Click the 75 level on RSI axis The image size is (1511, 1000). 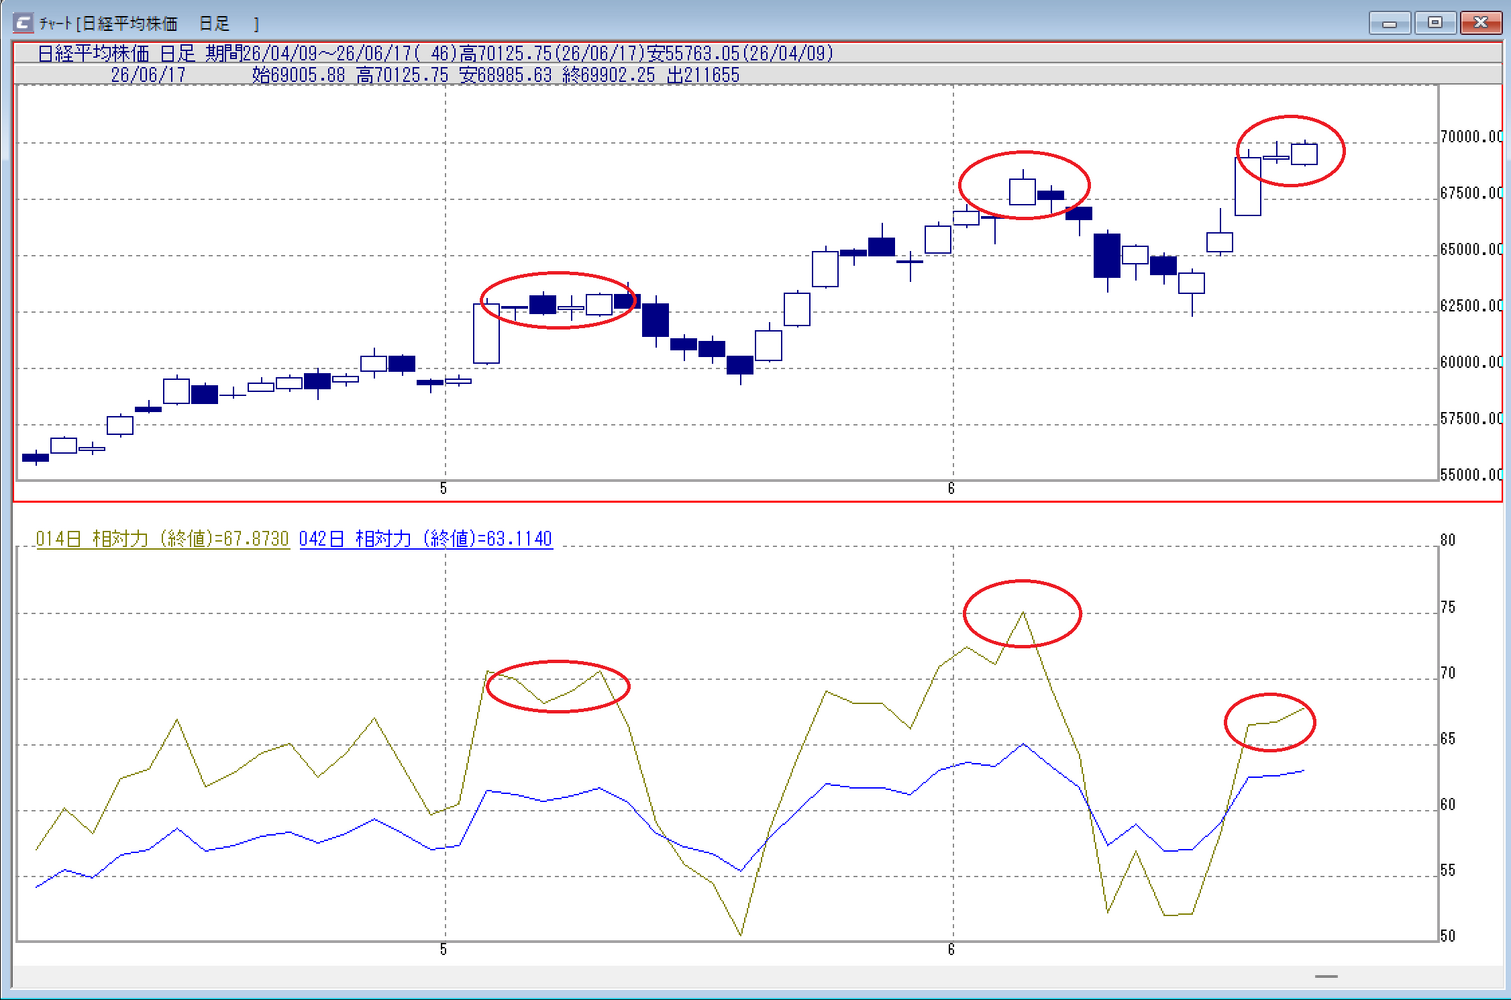tap(1448, 607)
